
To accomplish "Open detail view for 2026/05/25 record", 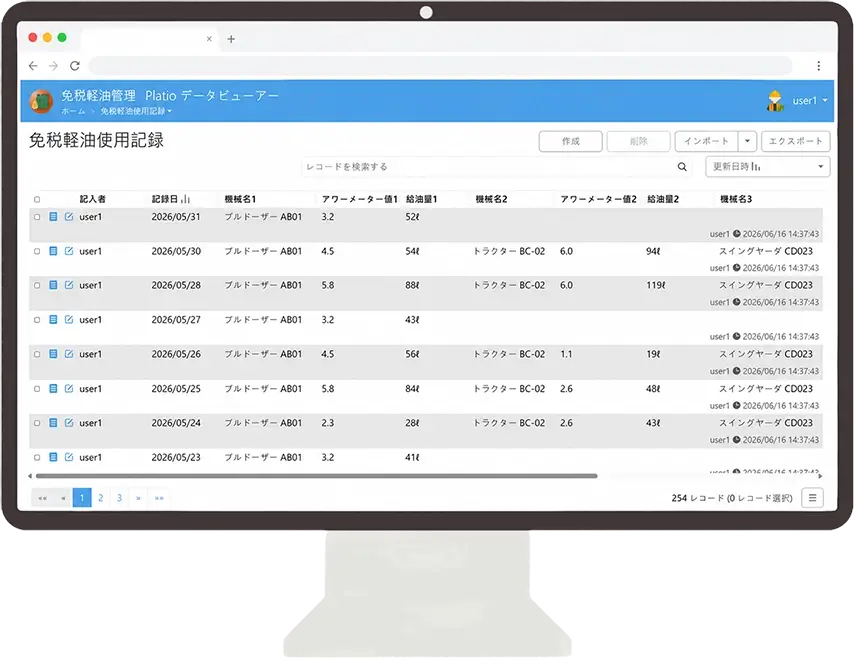I will [x=53, y=389].
